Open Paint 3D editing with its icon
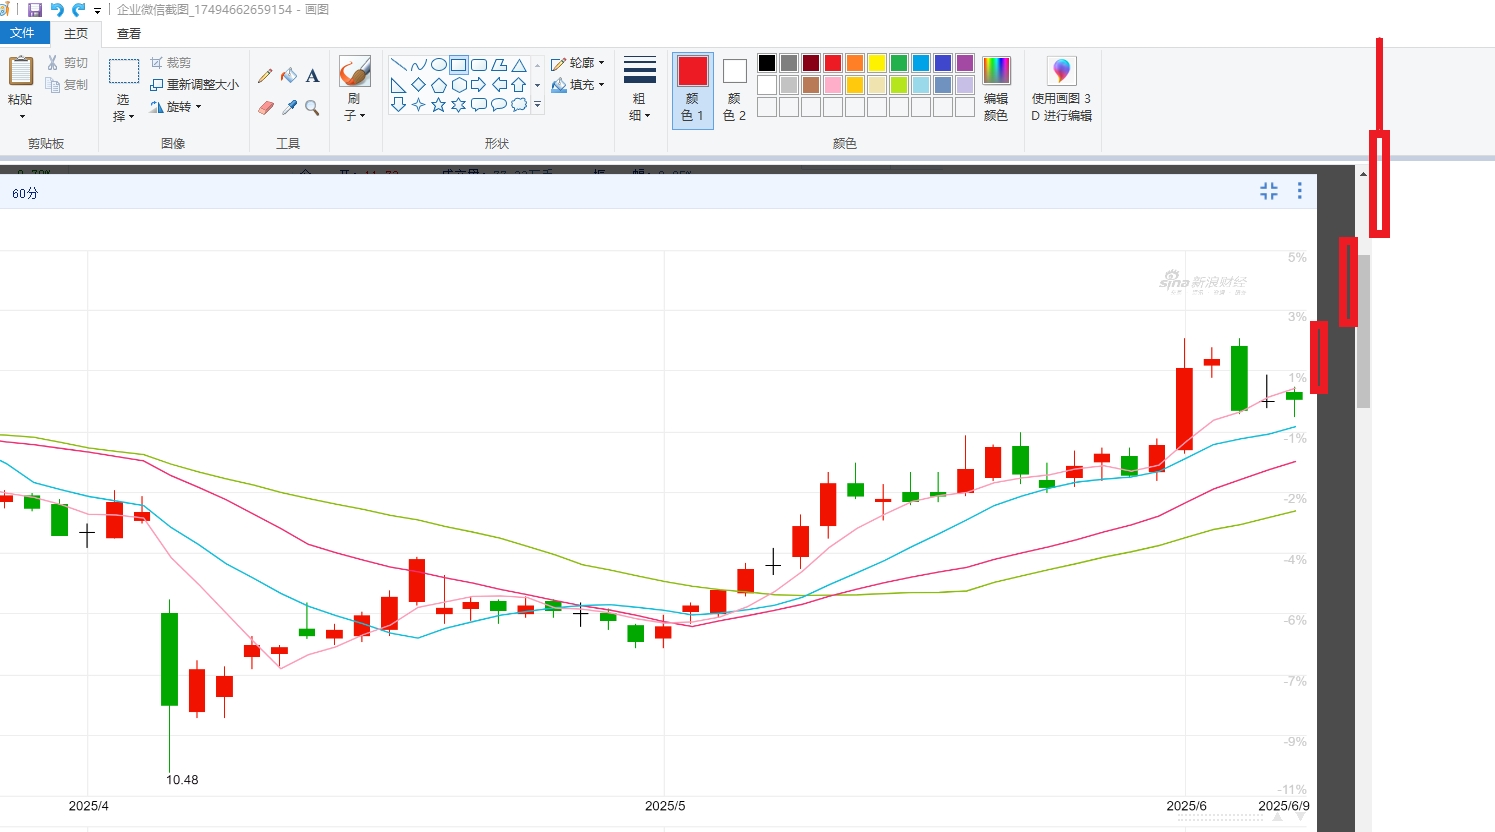The height and width of the screenshot is (832, 1495). pos(1062,71)
